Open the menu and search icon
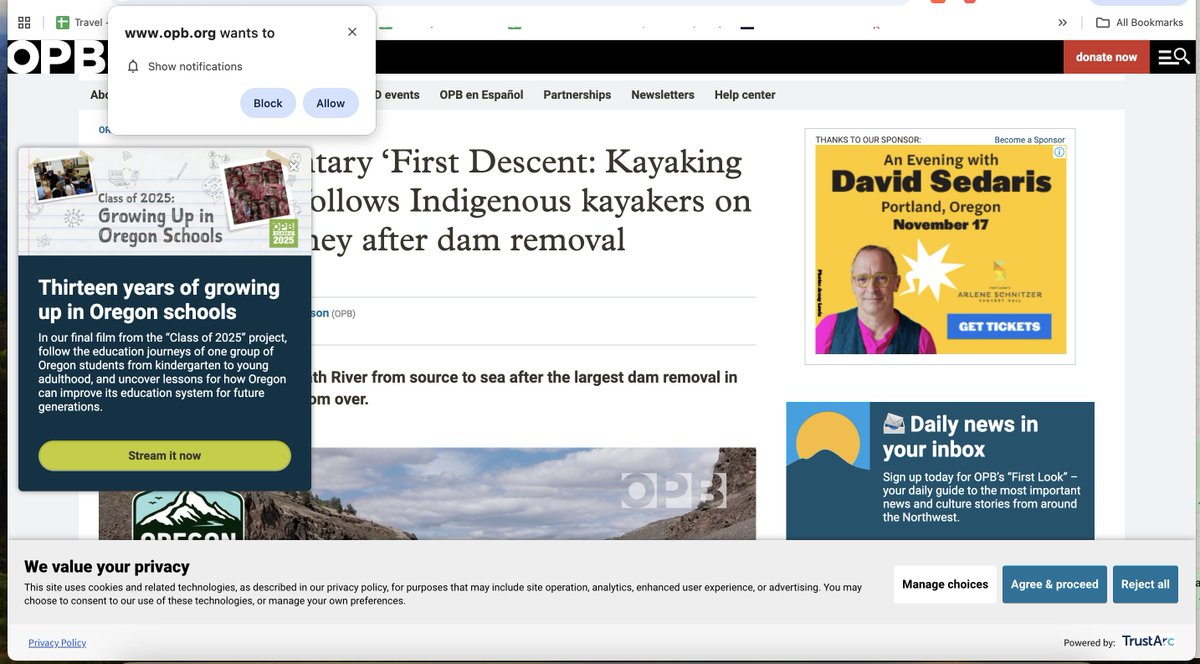This screenshot has height=664, width=1200. pos(1173,57)
